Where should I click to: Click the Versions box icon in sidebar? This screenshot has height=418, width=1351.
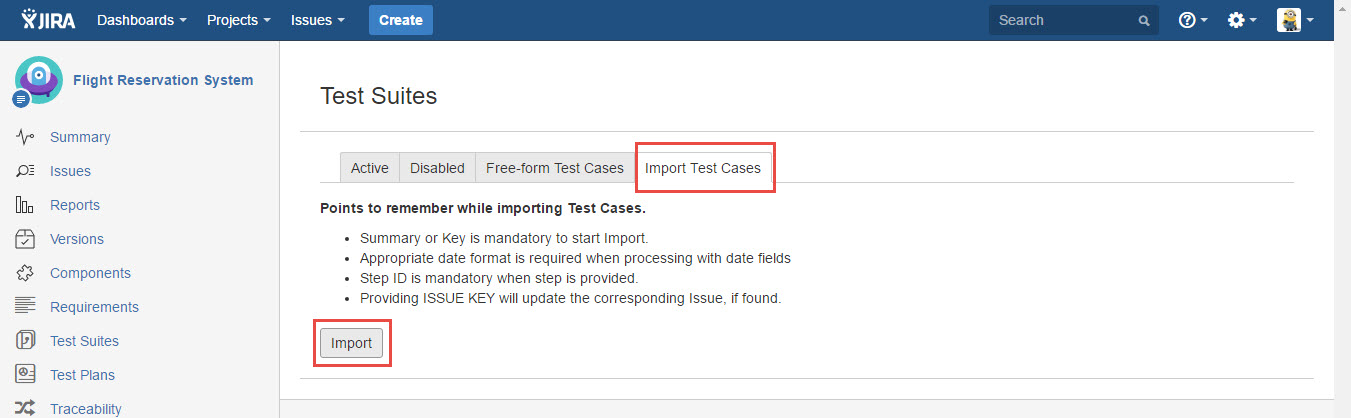coord(26,239)
